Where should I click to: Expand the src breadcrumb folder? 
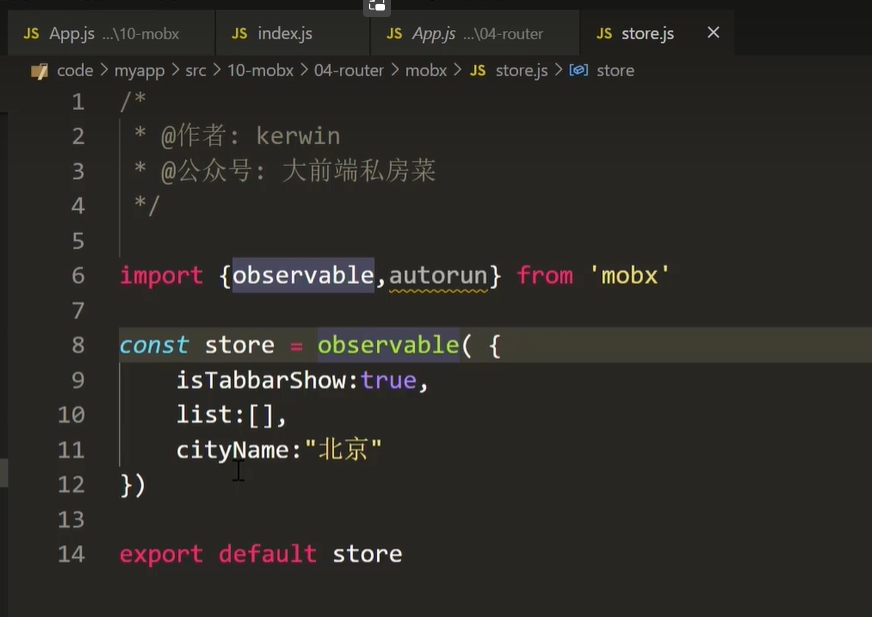coord(195,71)
